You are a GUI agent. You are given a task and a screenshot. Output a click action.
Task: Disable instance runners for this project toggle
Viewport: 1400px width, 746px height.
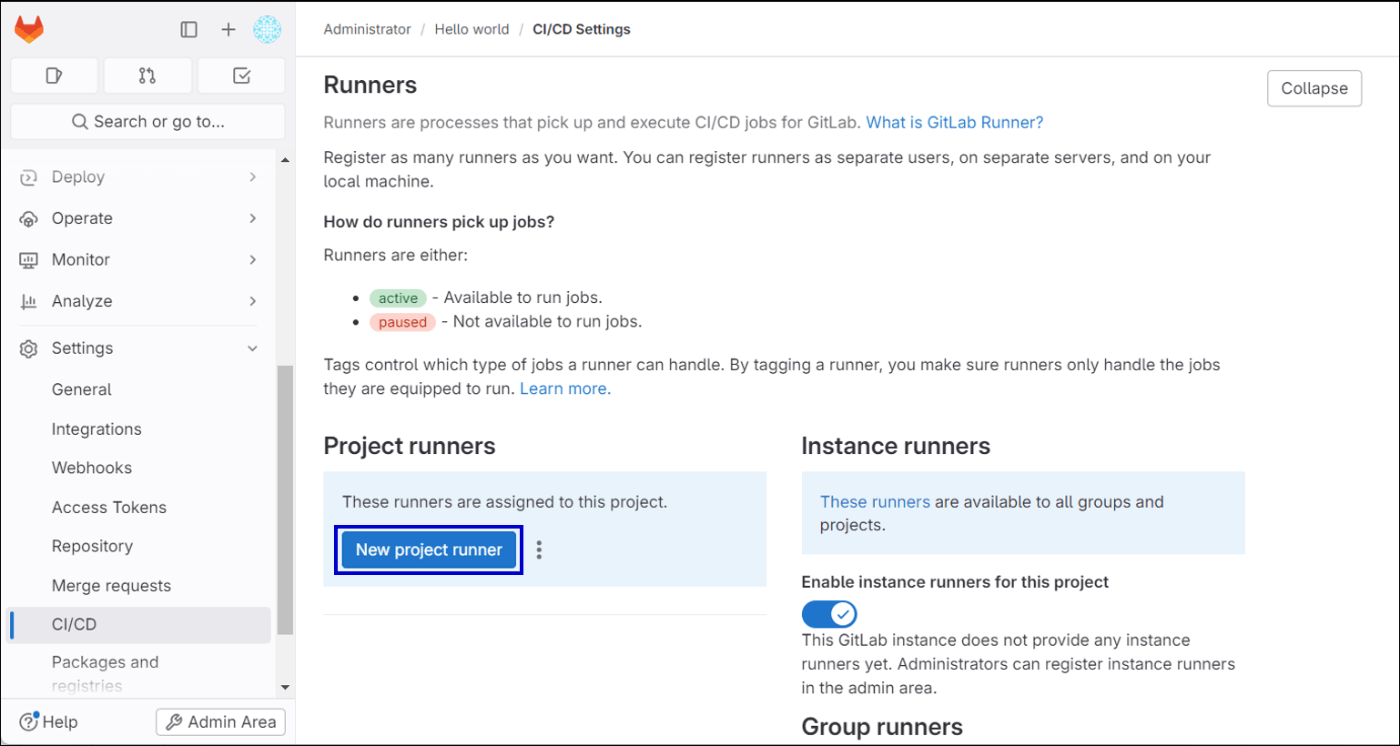[829, 613]
